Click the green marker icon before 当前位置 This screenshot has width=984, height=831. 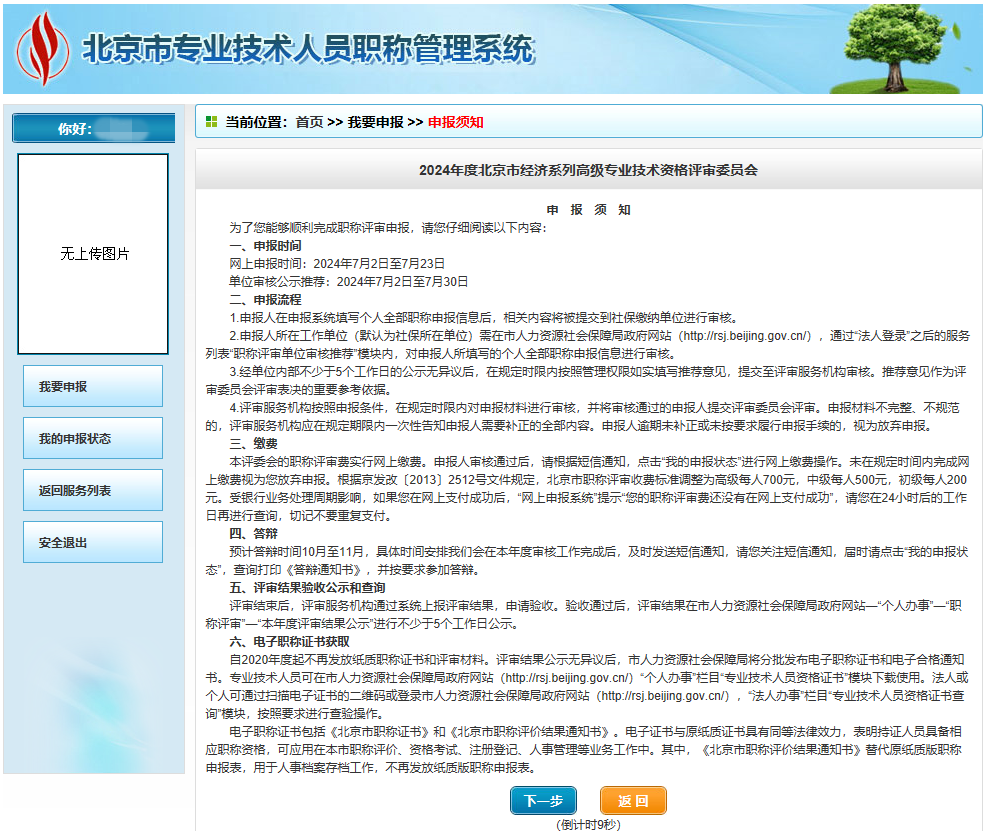210,119
